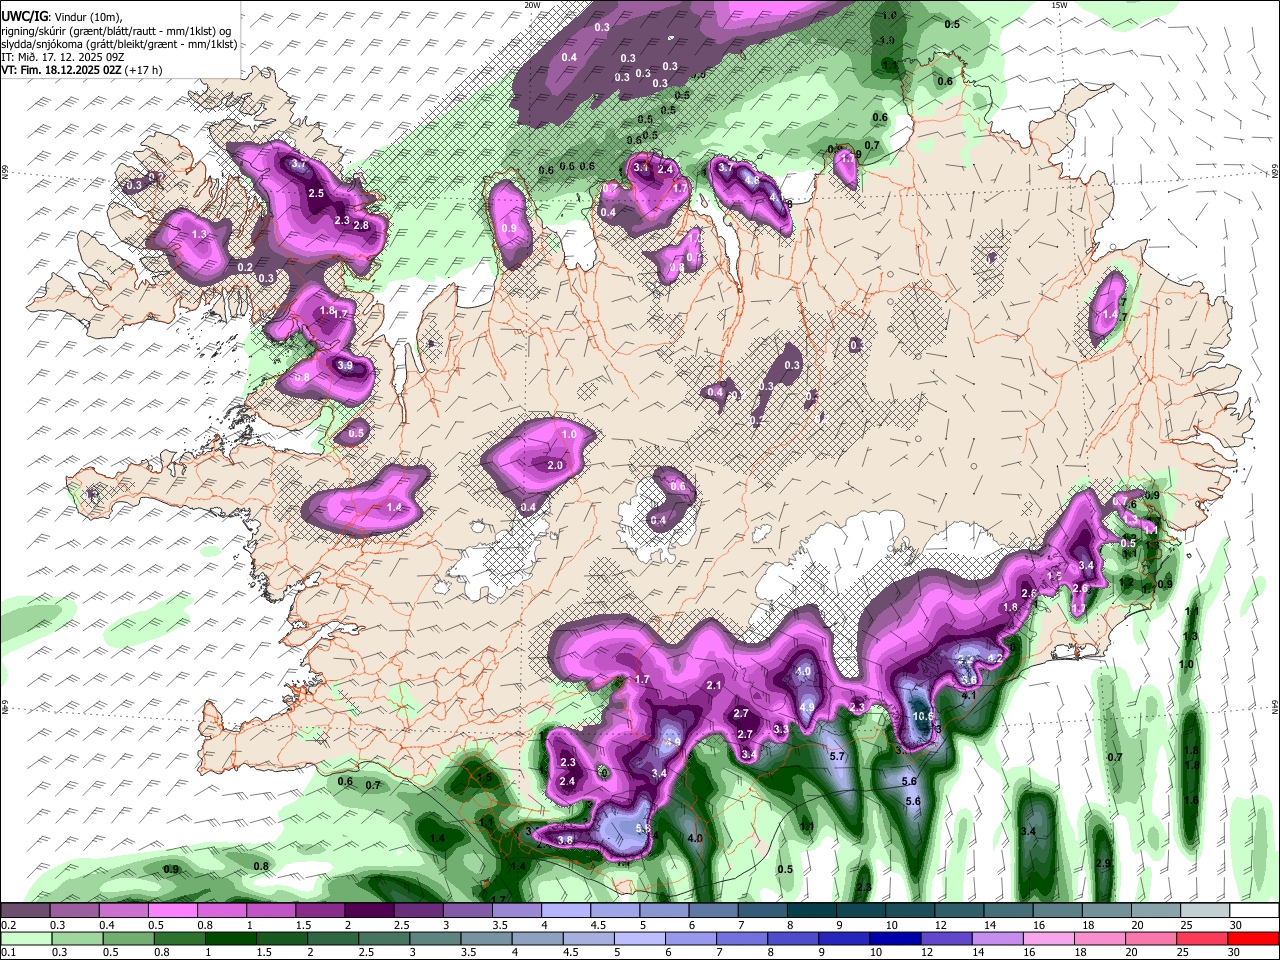Image resolution: width=1280 pixels, height=960 pixels.
Task: Click the bright red swatch ending the rain legend
Action: tap(1253, 938)
